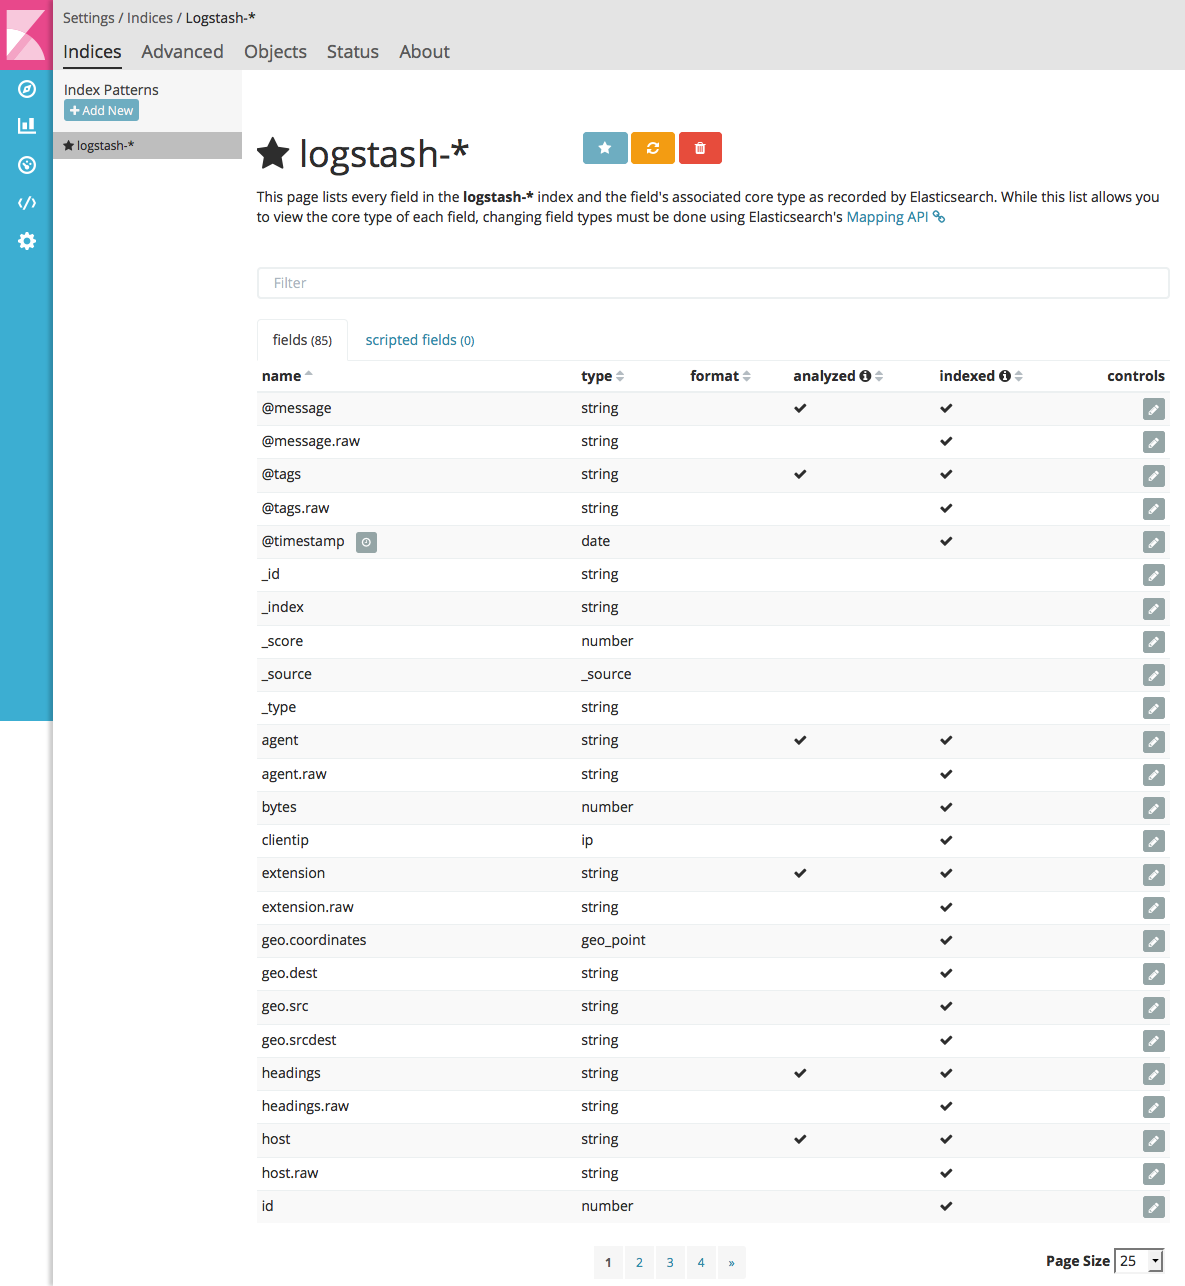Go to page 3 of fields
Image resolution: width=1185 pixels, height=1286 pixels.
pos(670,1262)
